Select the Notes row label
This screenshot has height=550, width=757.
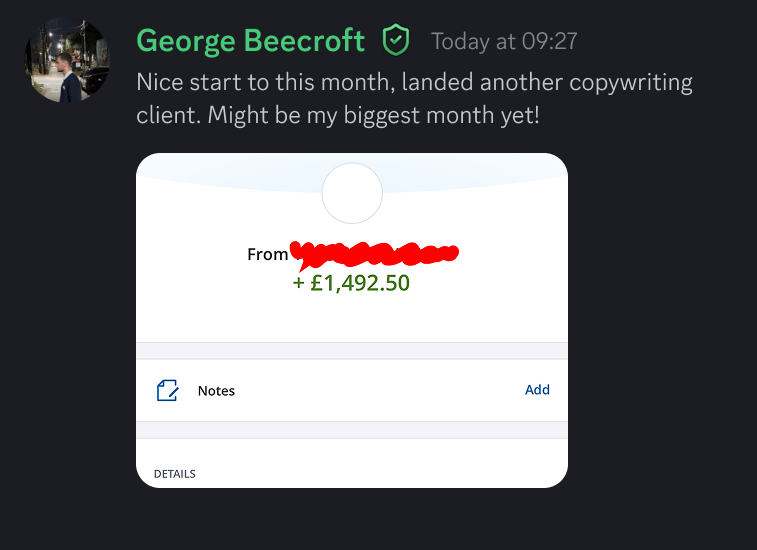point(216,391)
